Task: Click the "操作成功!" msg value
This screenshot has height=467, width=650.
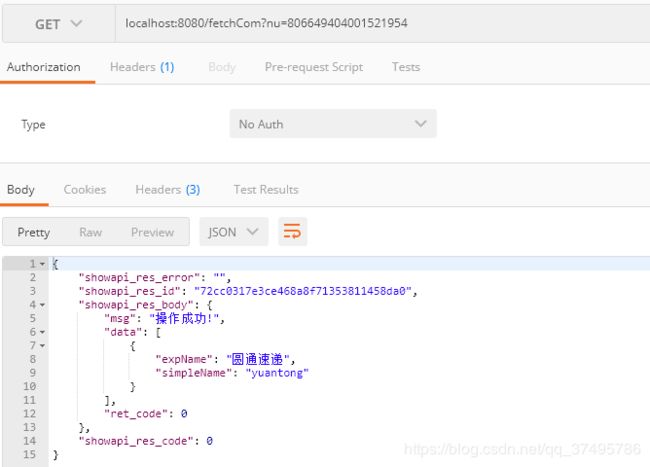Action: (x=184, y=318)
